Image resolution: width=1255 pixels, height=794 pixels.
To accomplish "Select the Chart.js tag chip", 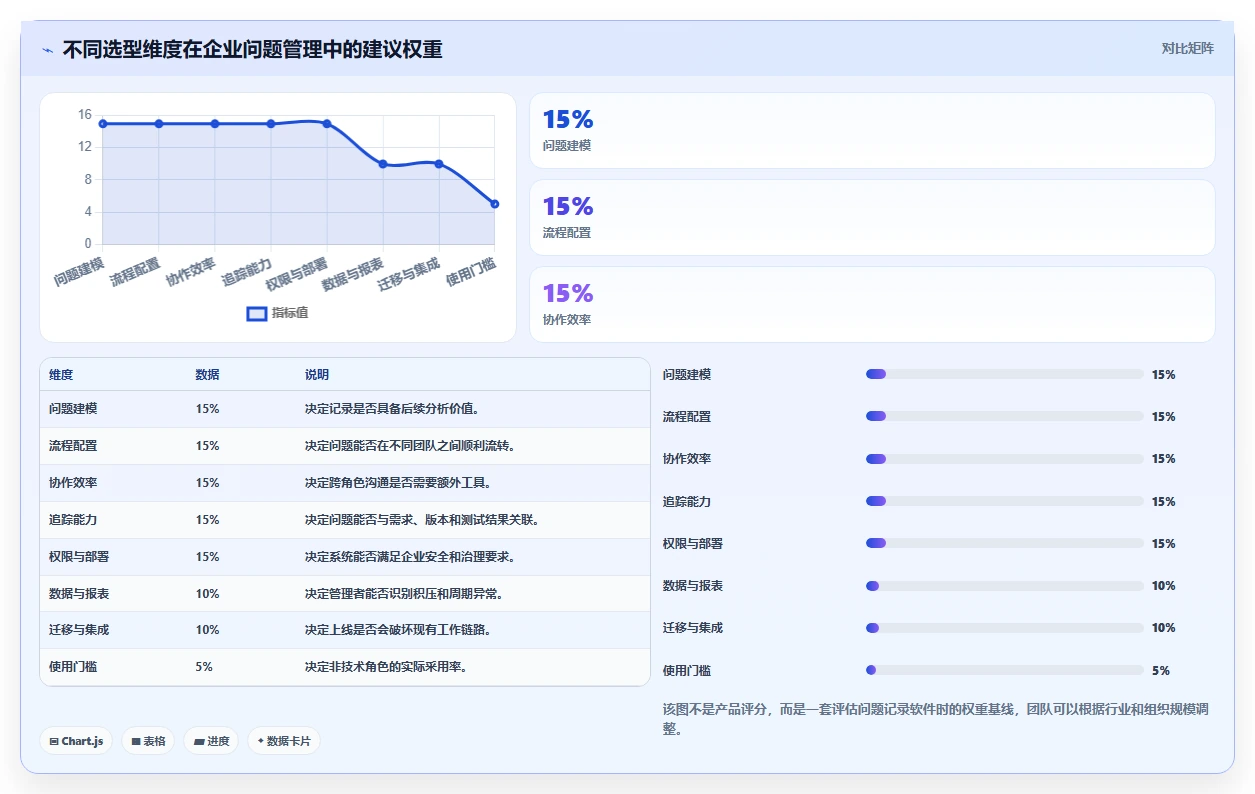I will (x=77, y=741).
